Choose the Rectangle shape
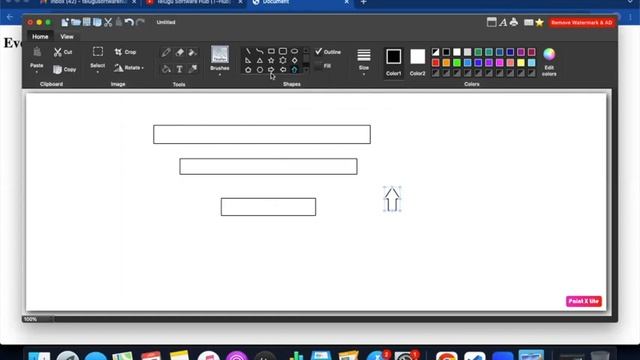Screen dimensions: 640x360 click(271, 51)
